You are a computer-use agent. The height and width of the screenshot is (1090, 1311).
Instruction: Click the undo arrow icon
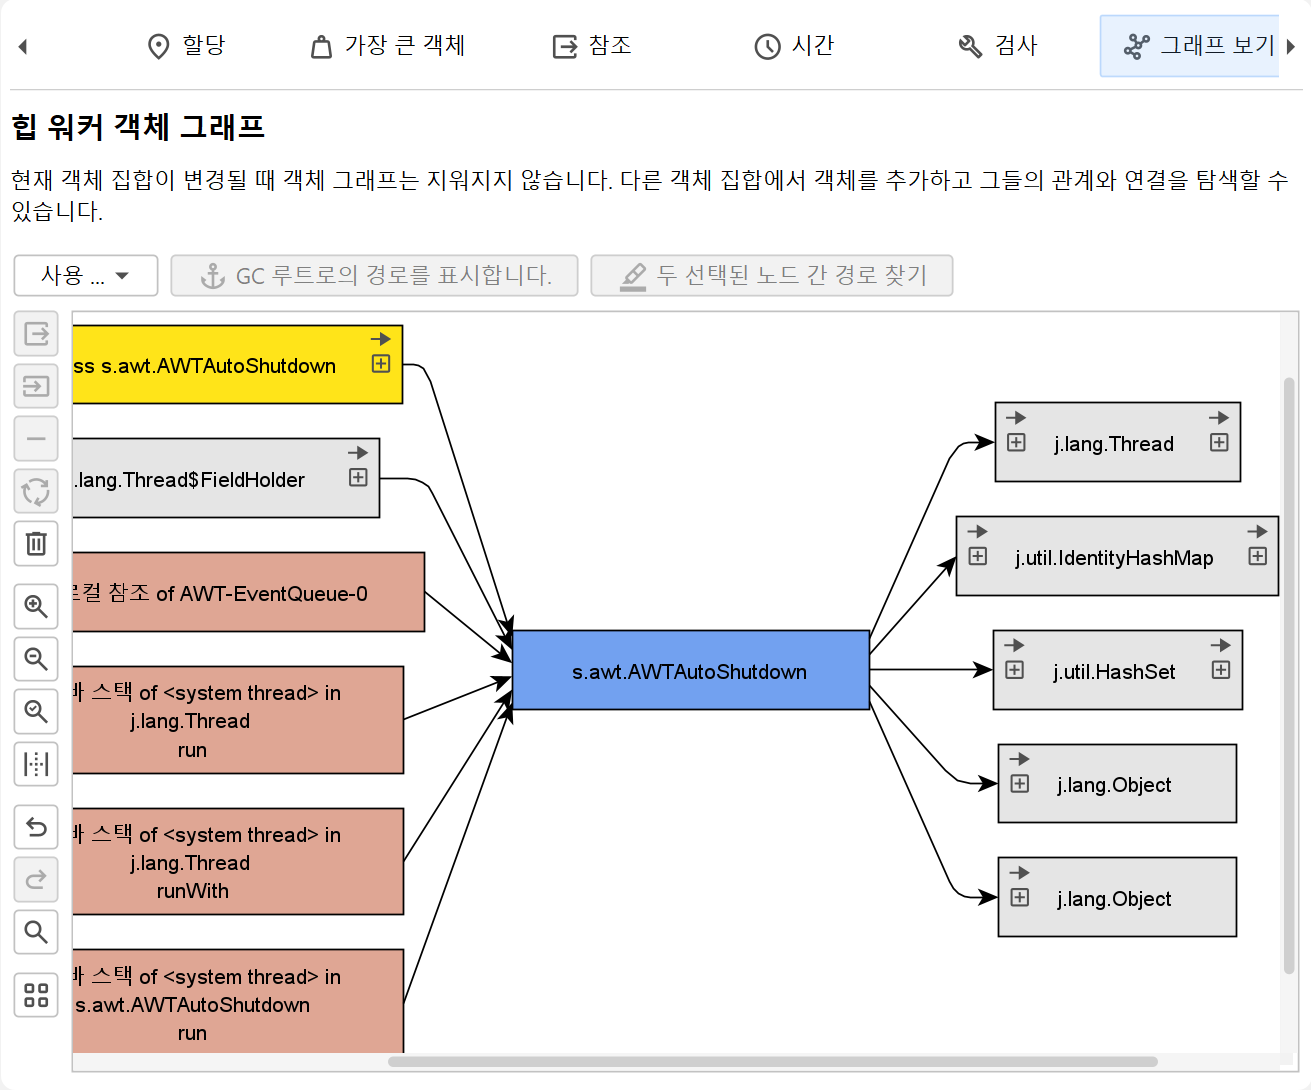[x=36, y=827]
